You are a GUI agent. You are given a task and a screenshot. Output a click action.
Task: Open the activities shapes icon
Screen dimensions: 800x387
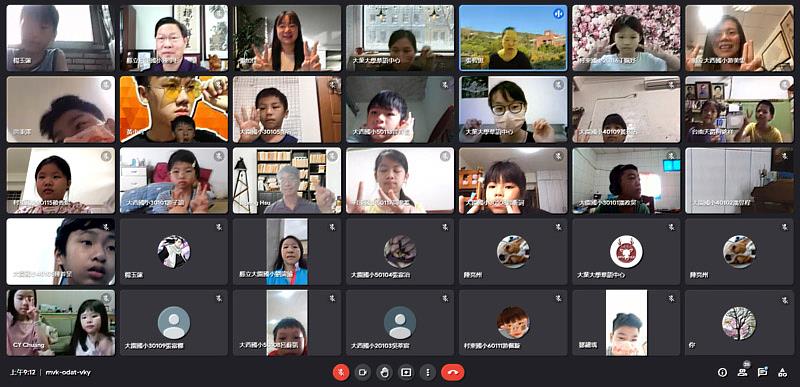[782, 373]
